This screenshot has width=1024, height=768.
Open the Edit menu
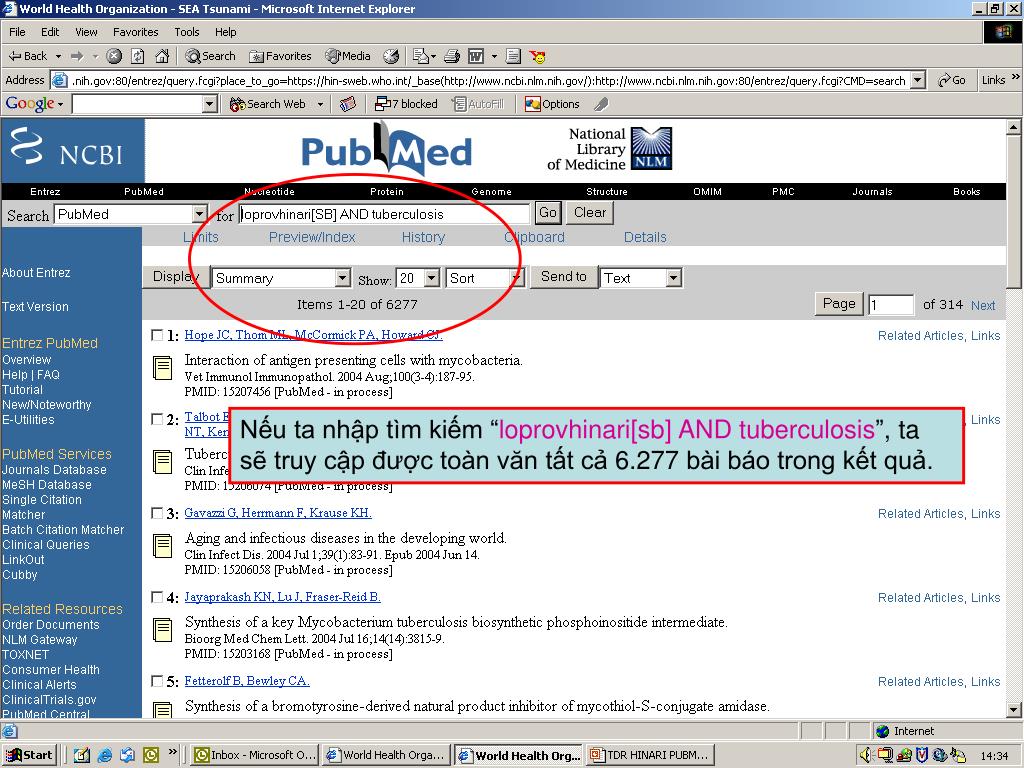click(50, 32)
